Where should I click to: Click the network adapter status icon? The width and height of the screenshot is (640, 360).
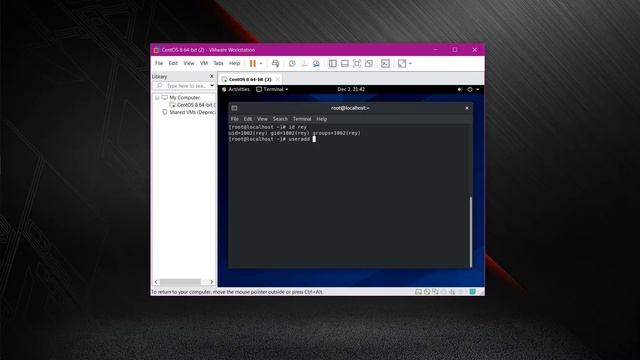[435, 292]
